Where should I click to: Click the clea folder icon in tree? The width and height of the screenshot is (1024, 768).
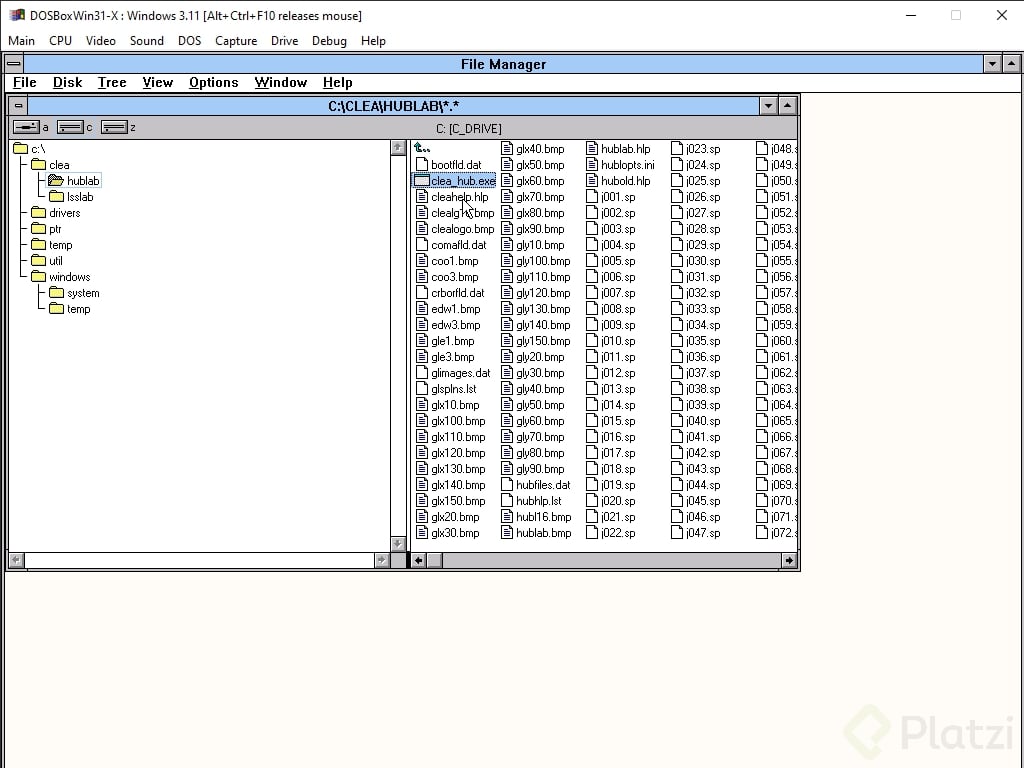(x=39, y=165)
